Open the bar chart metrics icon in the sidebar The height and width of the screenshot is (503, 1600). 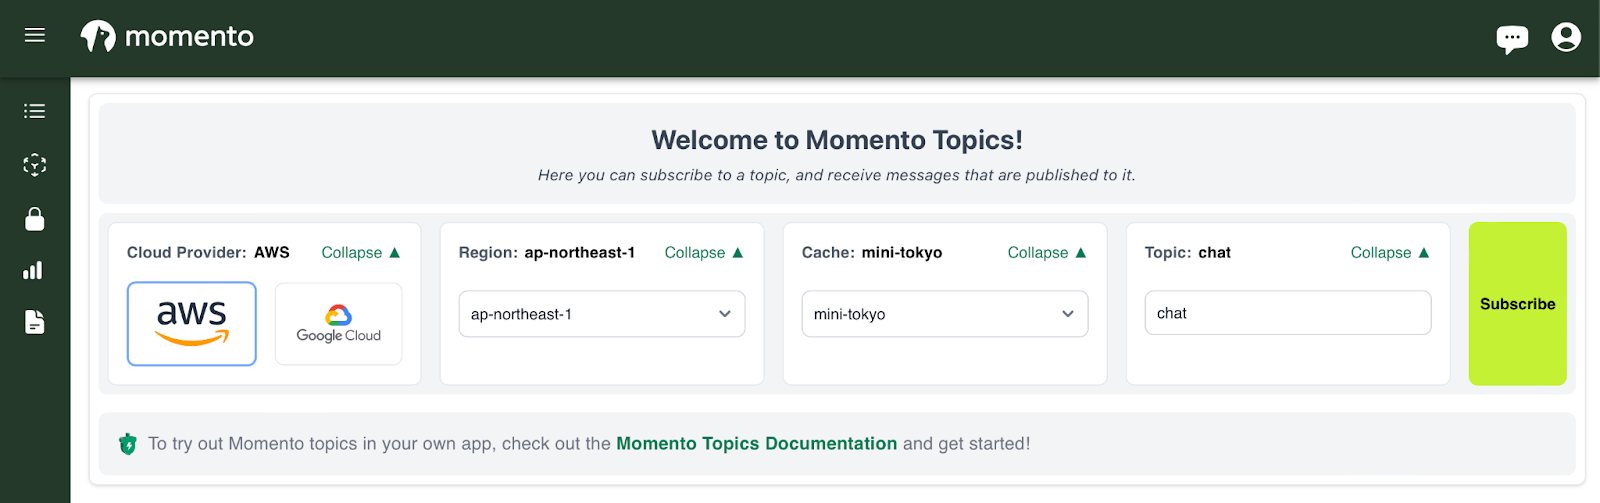(34, 270)
